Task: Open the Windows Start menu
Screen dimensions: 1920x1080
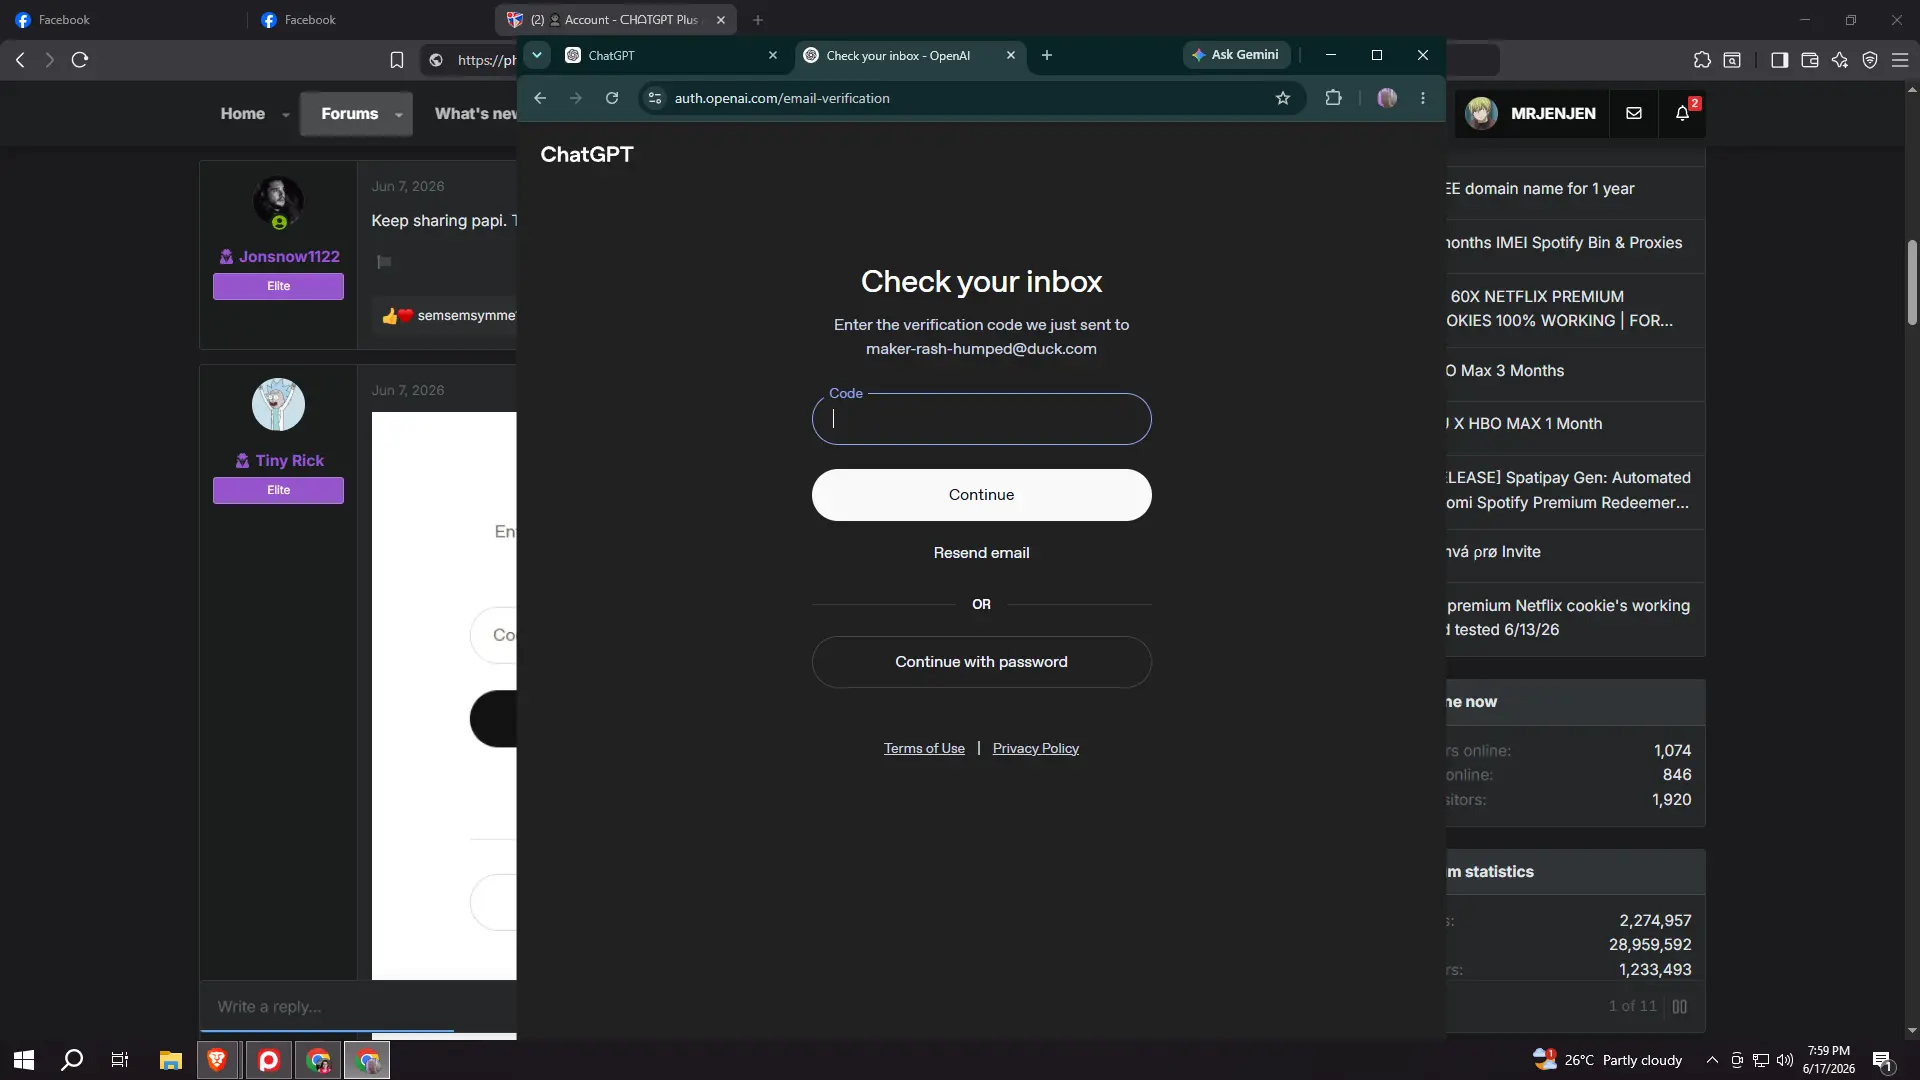Action: point(24,1060)
